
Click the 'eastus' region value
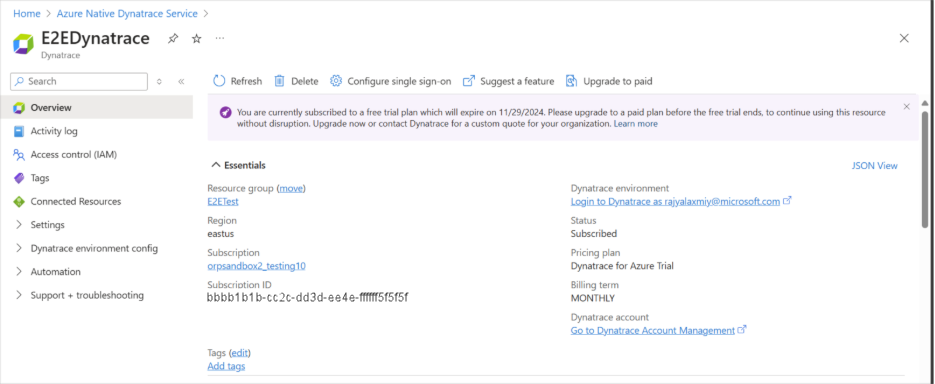click(x=222, y=234)
